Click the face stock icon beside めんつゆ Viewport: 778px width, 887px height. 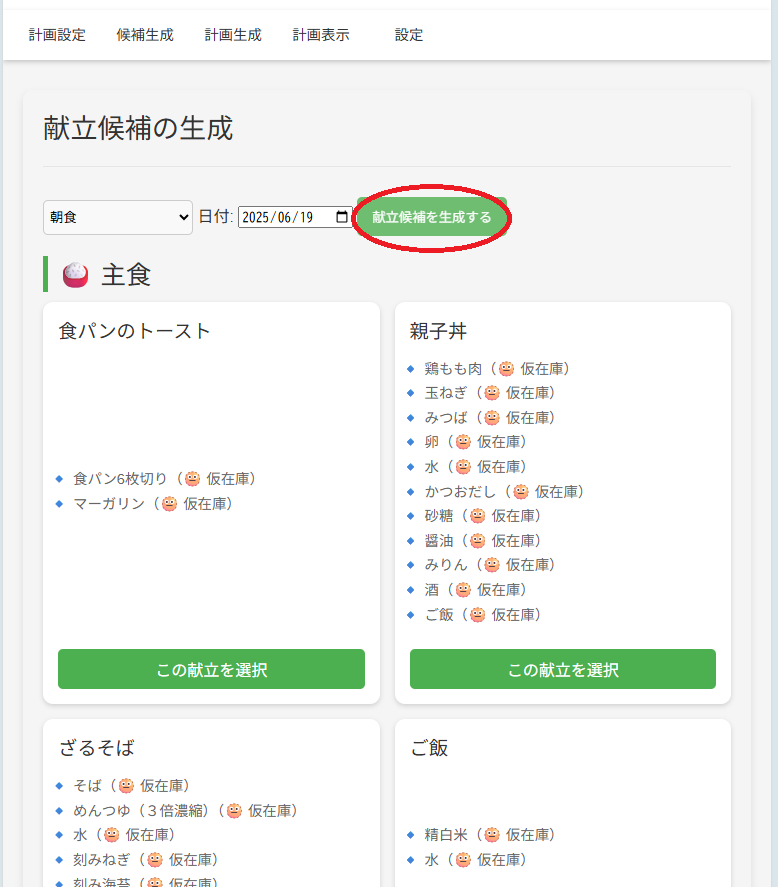coord(234,811)
